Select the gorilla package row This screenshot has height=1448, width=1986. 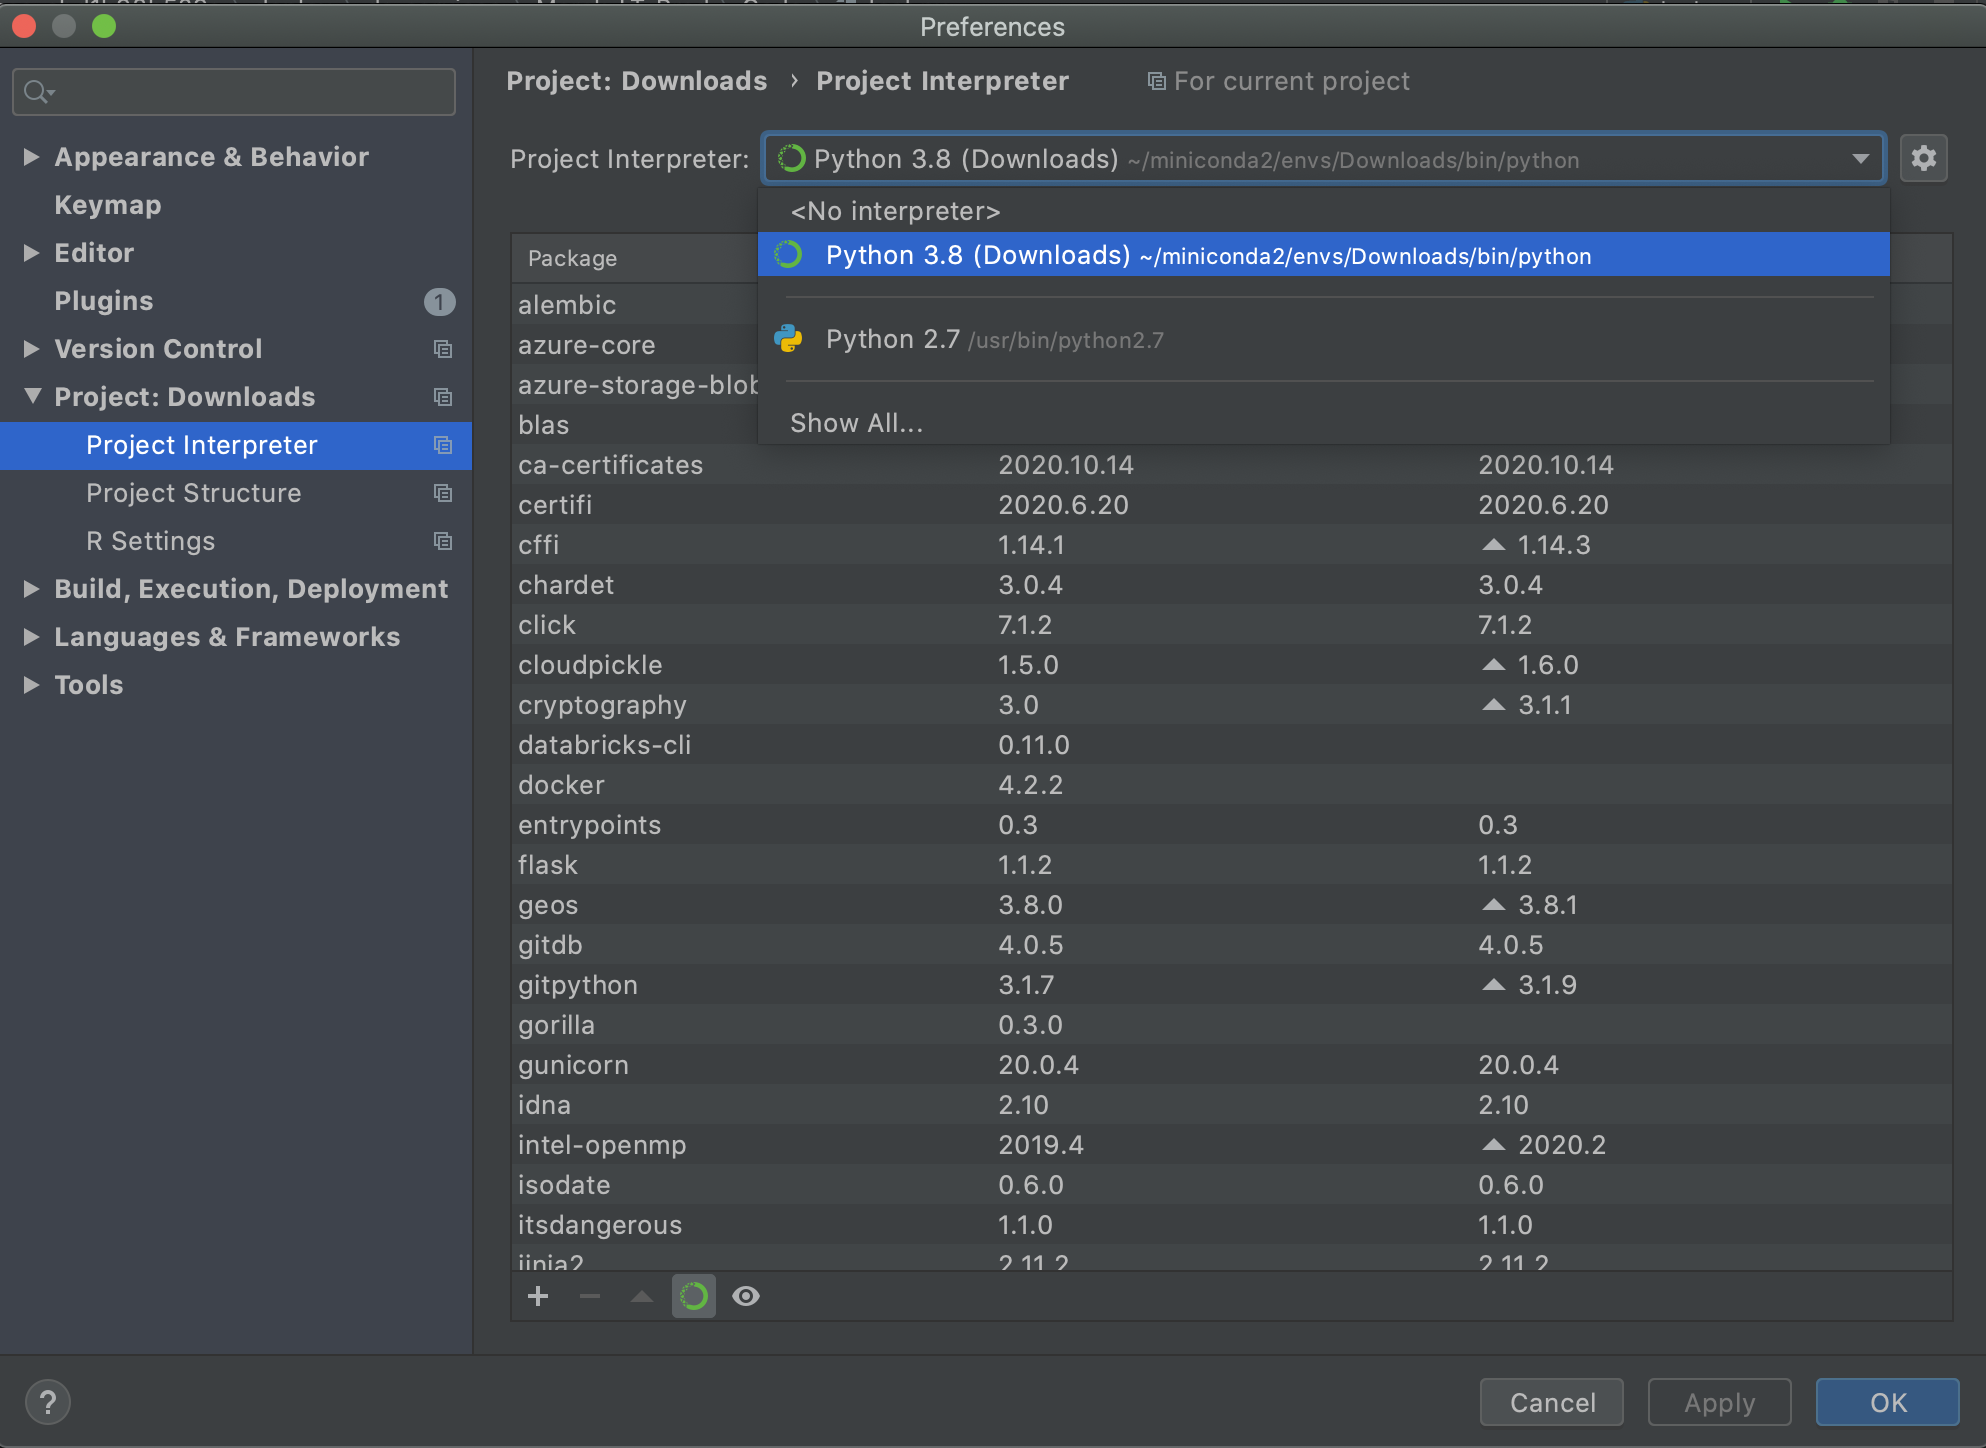coord(1232,1025)
